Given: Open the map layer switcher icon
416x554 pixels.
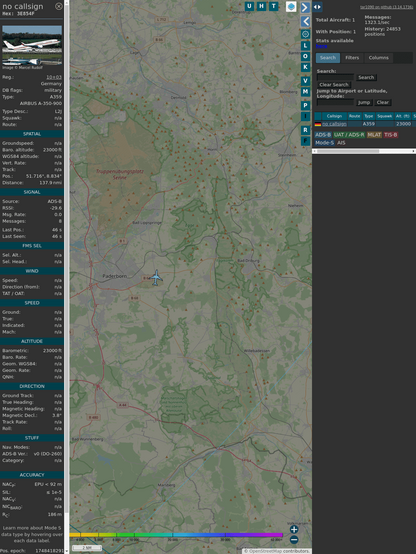Looking at the screenshot, I should [291, 6].
